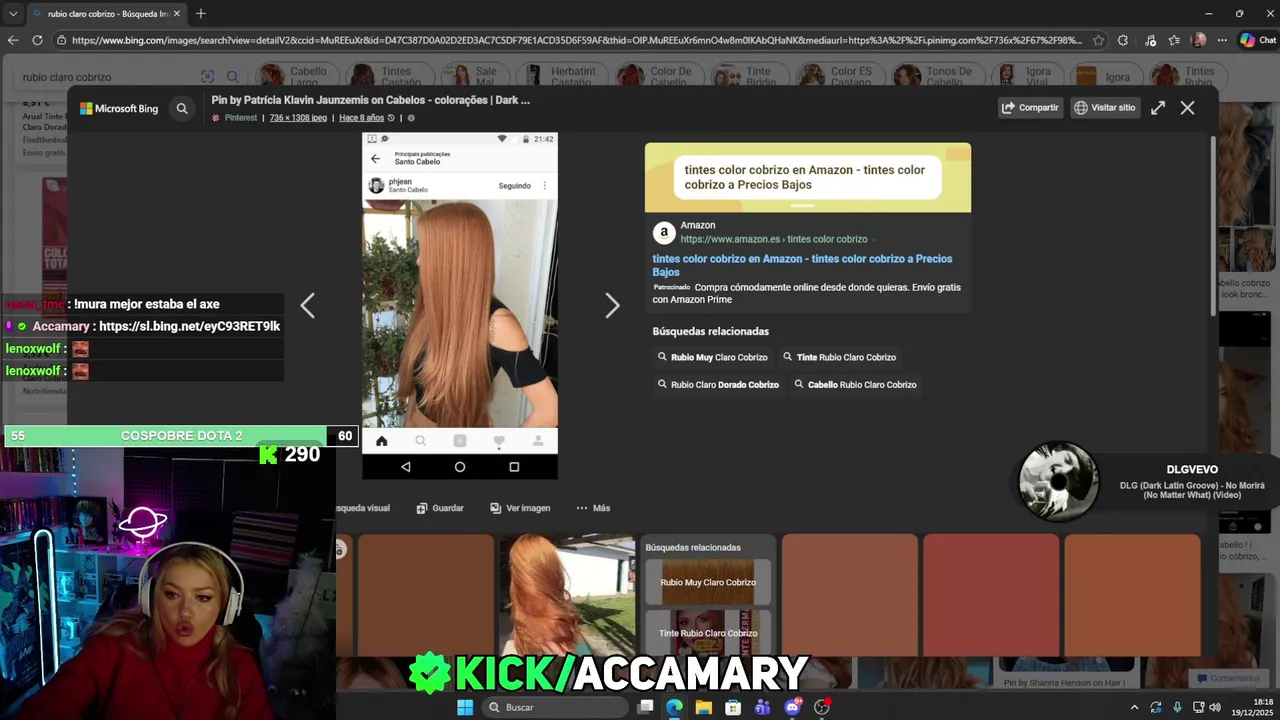1280x720 pixels.
Task: Open the Windows Start menu
Action: pos(465,707)
